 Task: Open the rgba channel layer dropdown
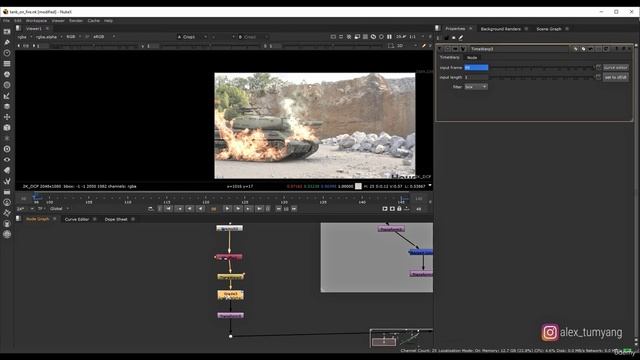tap(24, 37)
